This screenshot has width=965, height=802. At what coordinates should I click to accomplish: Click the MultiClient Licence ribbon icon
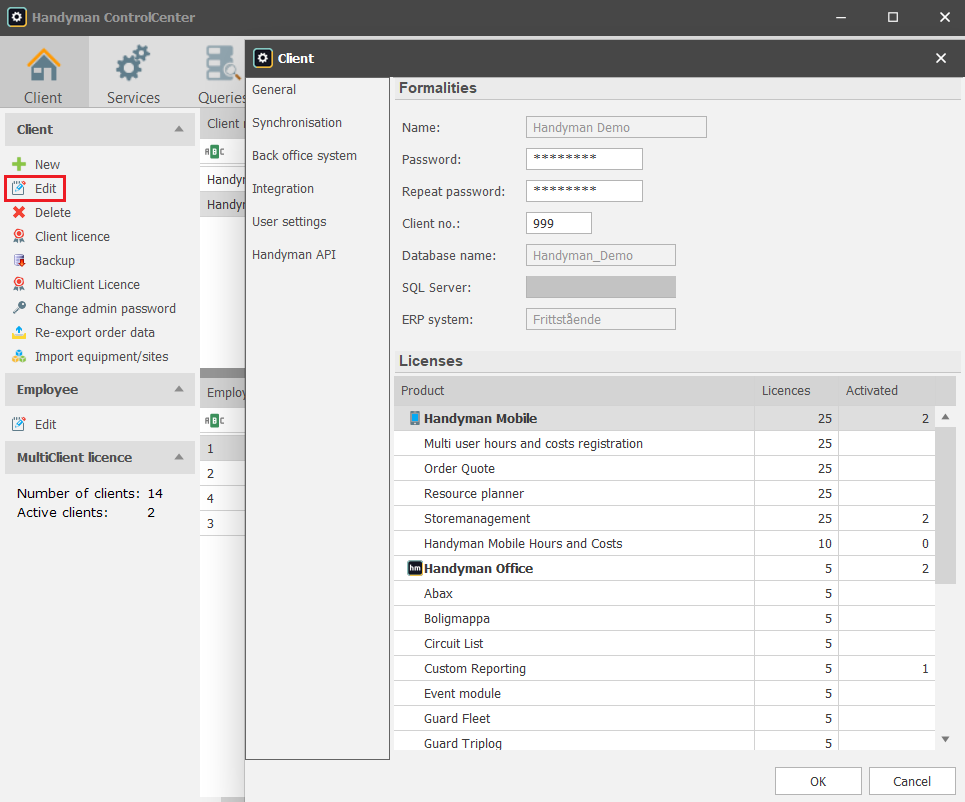point(19,284)
